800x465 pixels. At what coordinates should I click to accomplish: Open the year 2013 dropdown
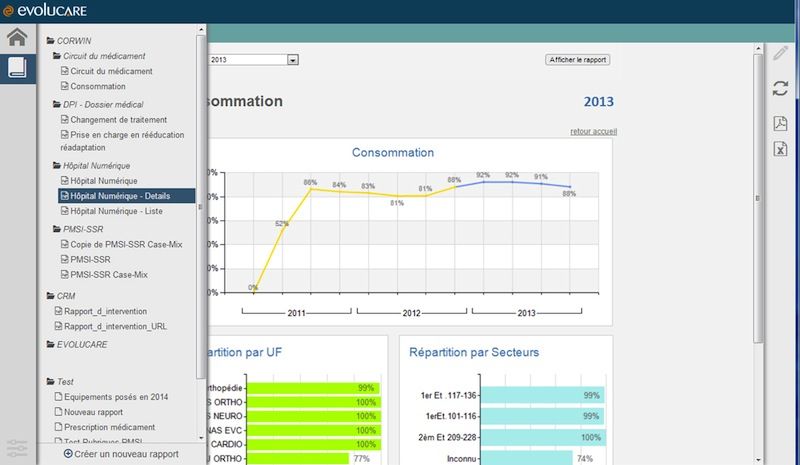click(x=293, y=60)
